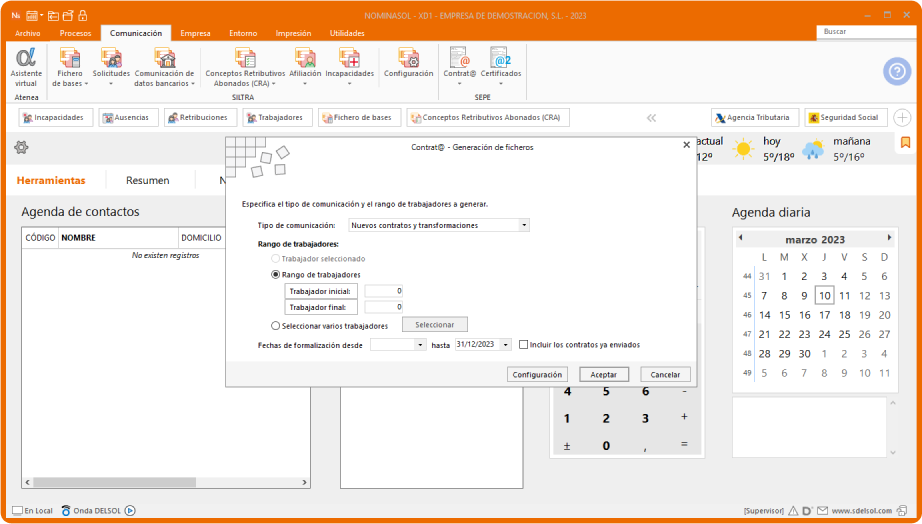The height and width of the screenshot is (524, 922).
Task: Click the mail envelope icon in status bar
Action: click(823, 510)
